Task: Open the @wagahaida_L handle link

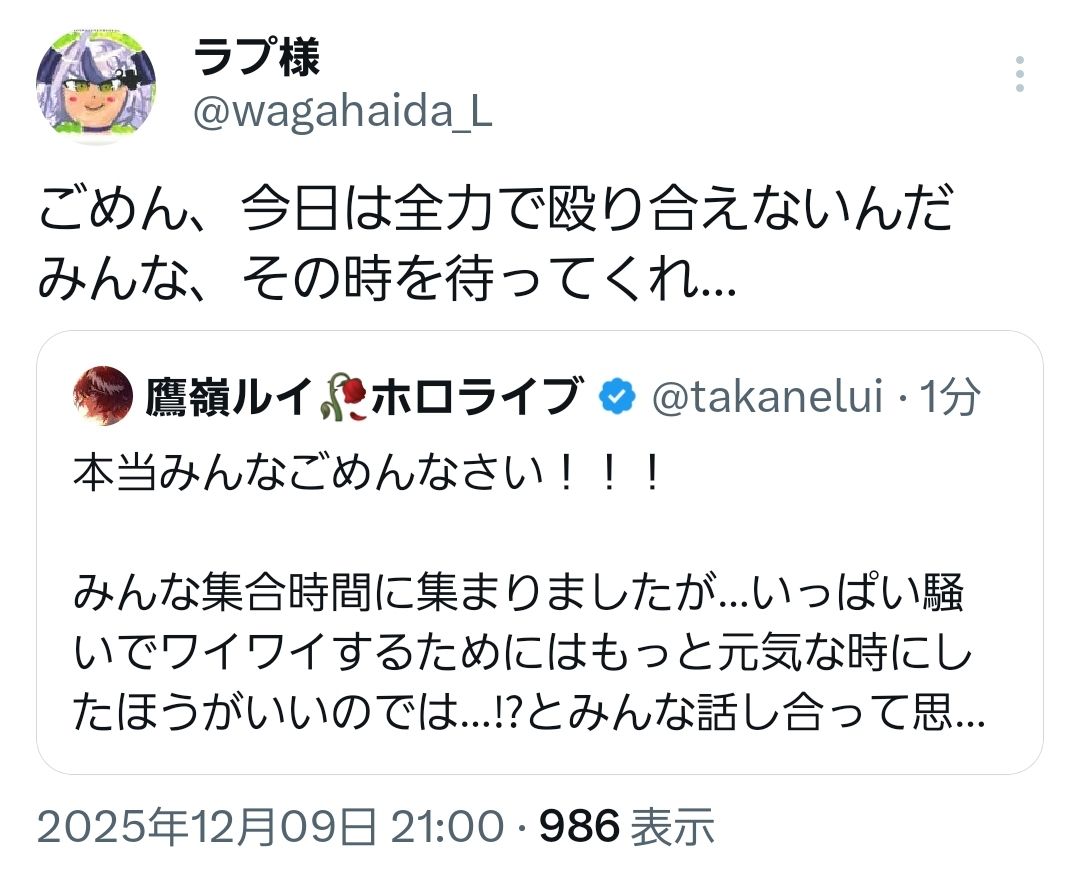Action: (x=341, y=114)
